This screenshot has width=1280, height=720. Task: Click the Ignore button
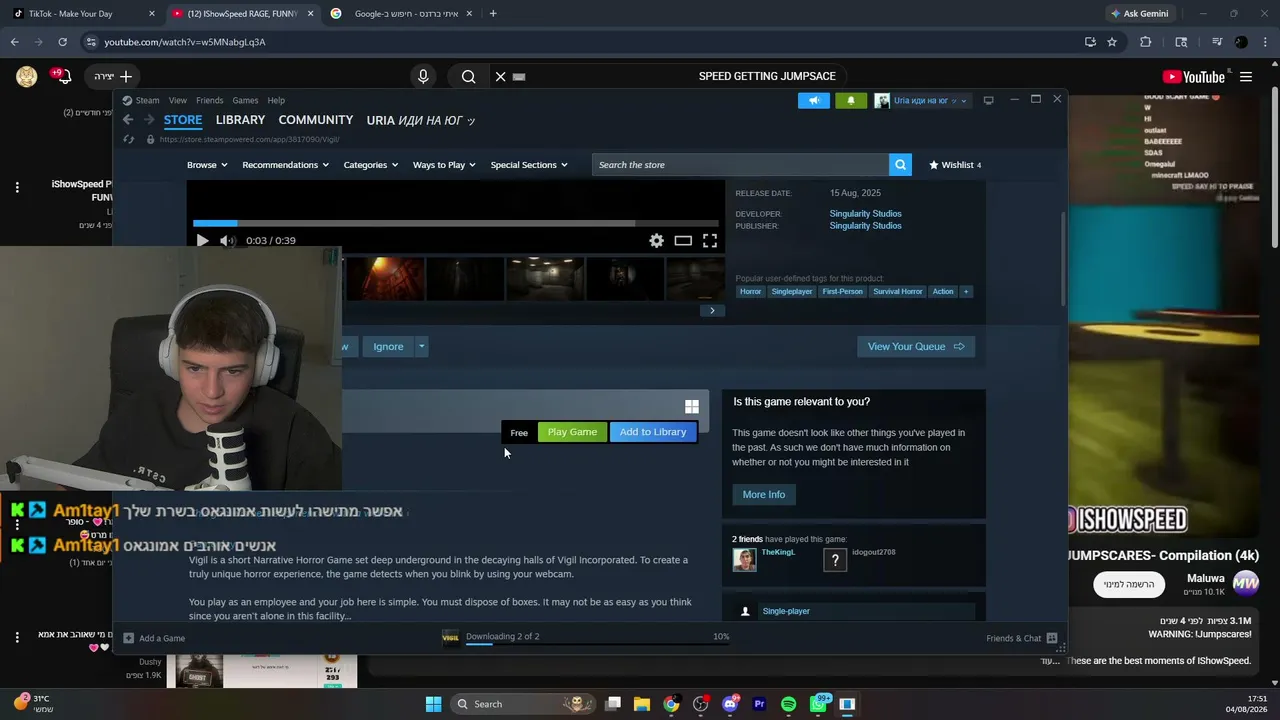[388, 347]
